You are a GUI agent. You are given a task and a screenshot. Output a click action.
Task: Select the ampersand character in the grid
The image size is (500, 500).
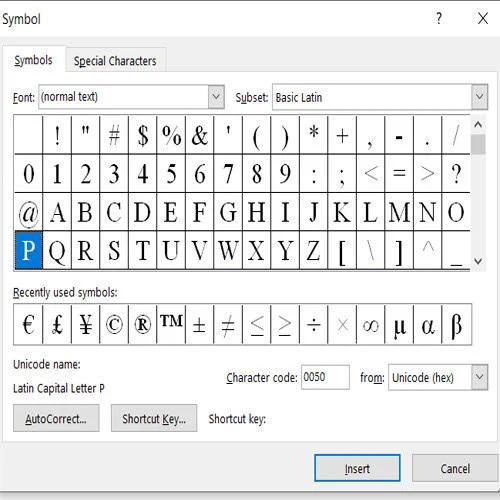point(199,135)
